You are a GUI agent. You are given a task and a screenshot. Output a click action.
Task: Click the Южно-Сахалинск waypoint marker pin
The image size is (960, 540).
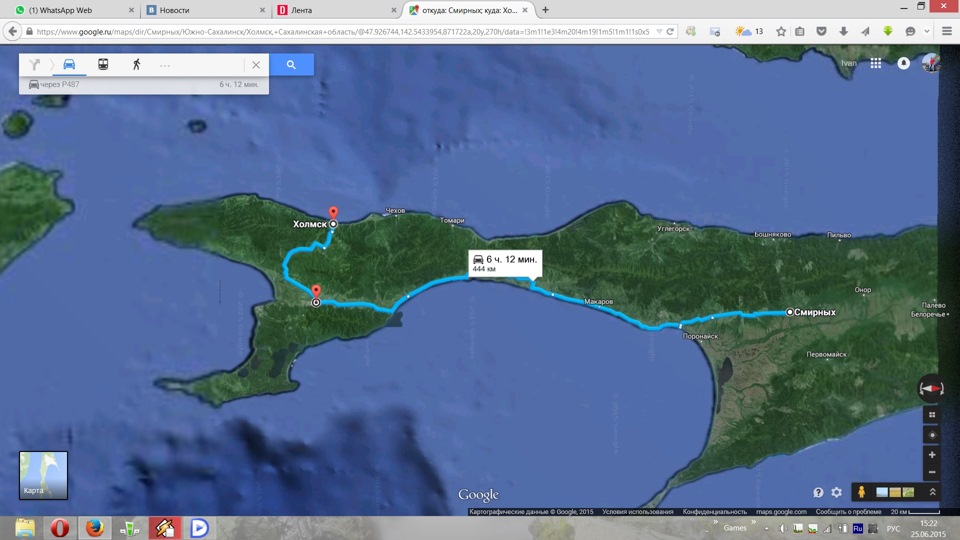pos(316,291)
